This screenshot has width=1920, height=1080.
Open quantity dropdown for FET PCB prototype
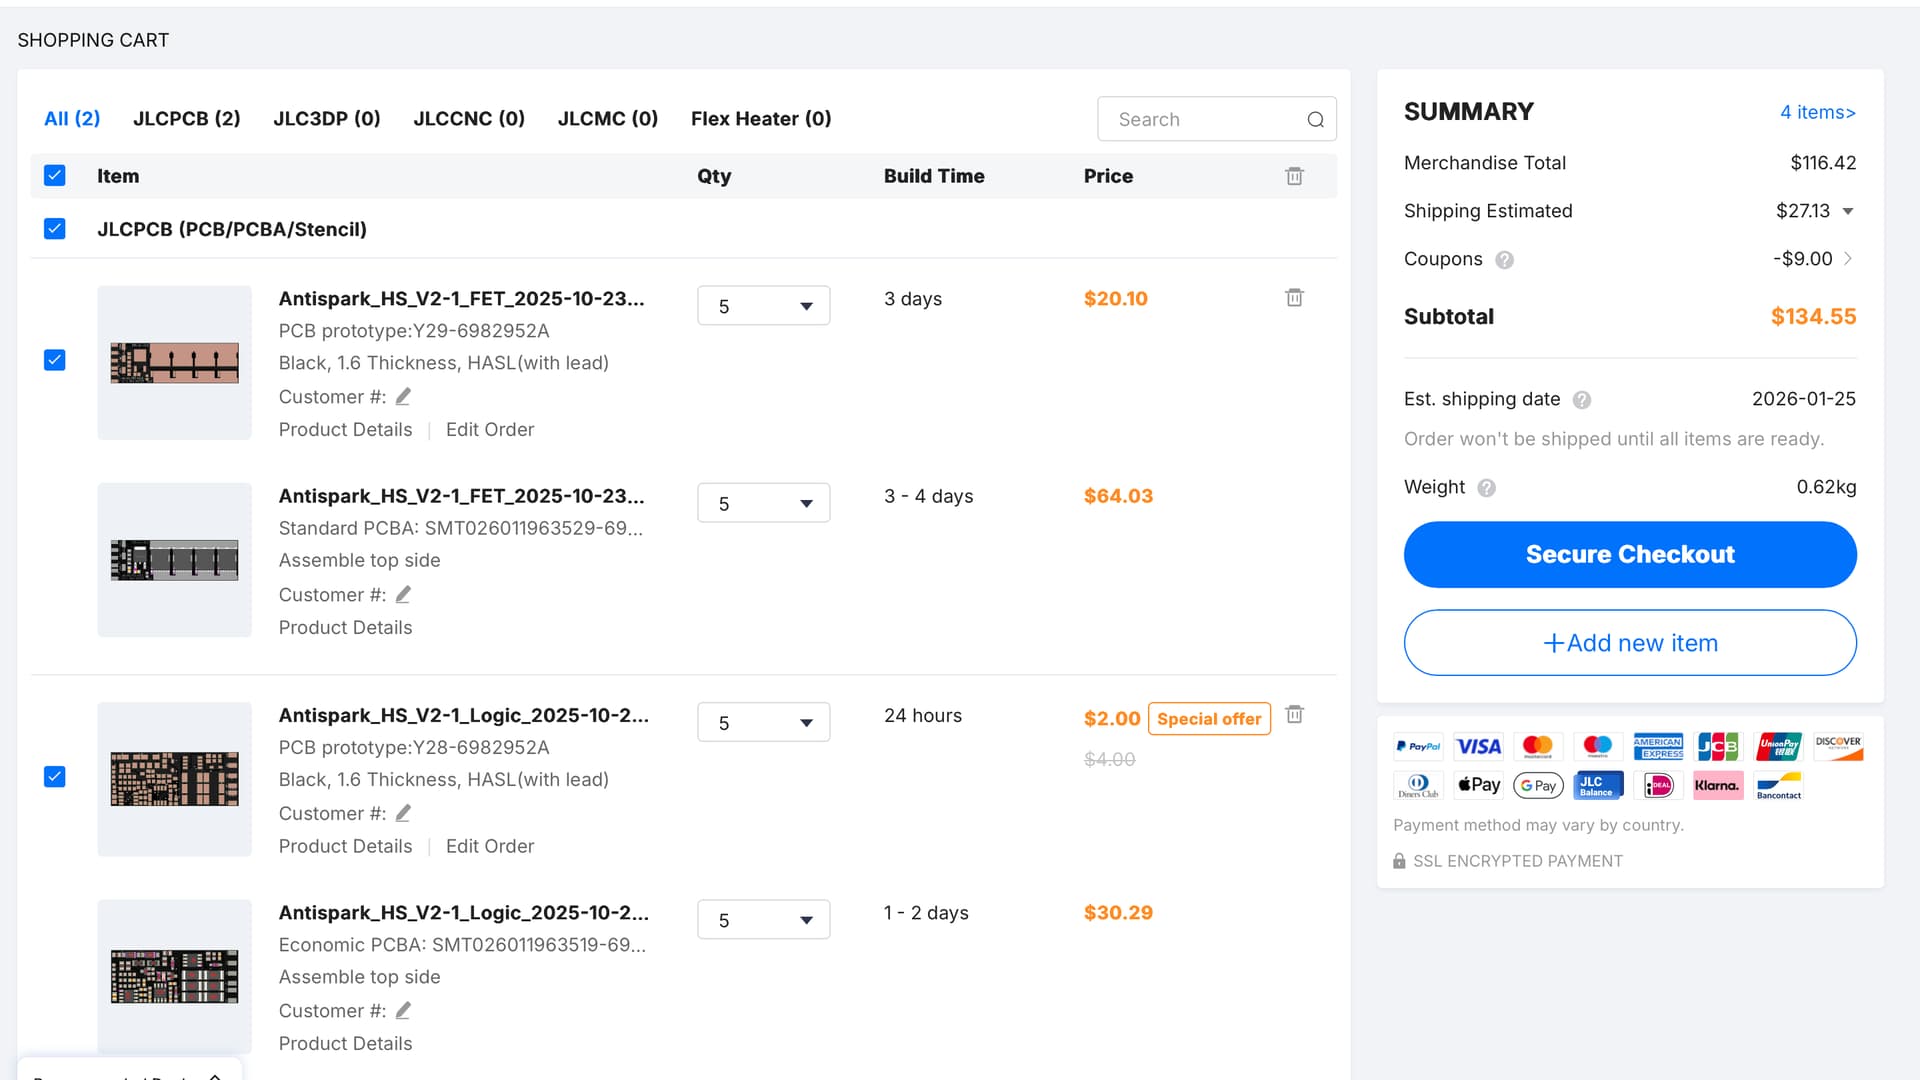763,306
